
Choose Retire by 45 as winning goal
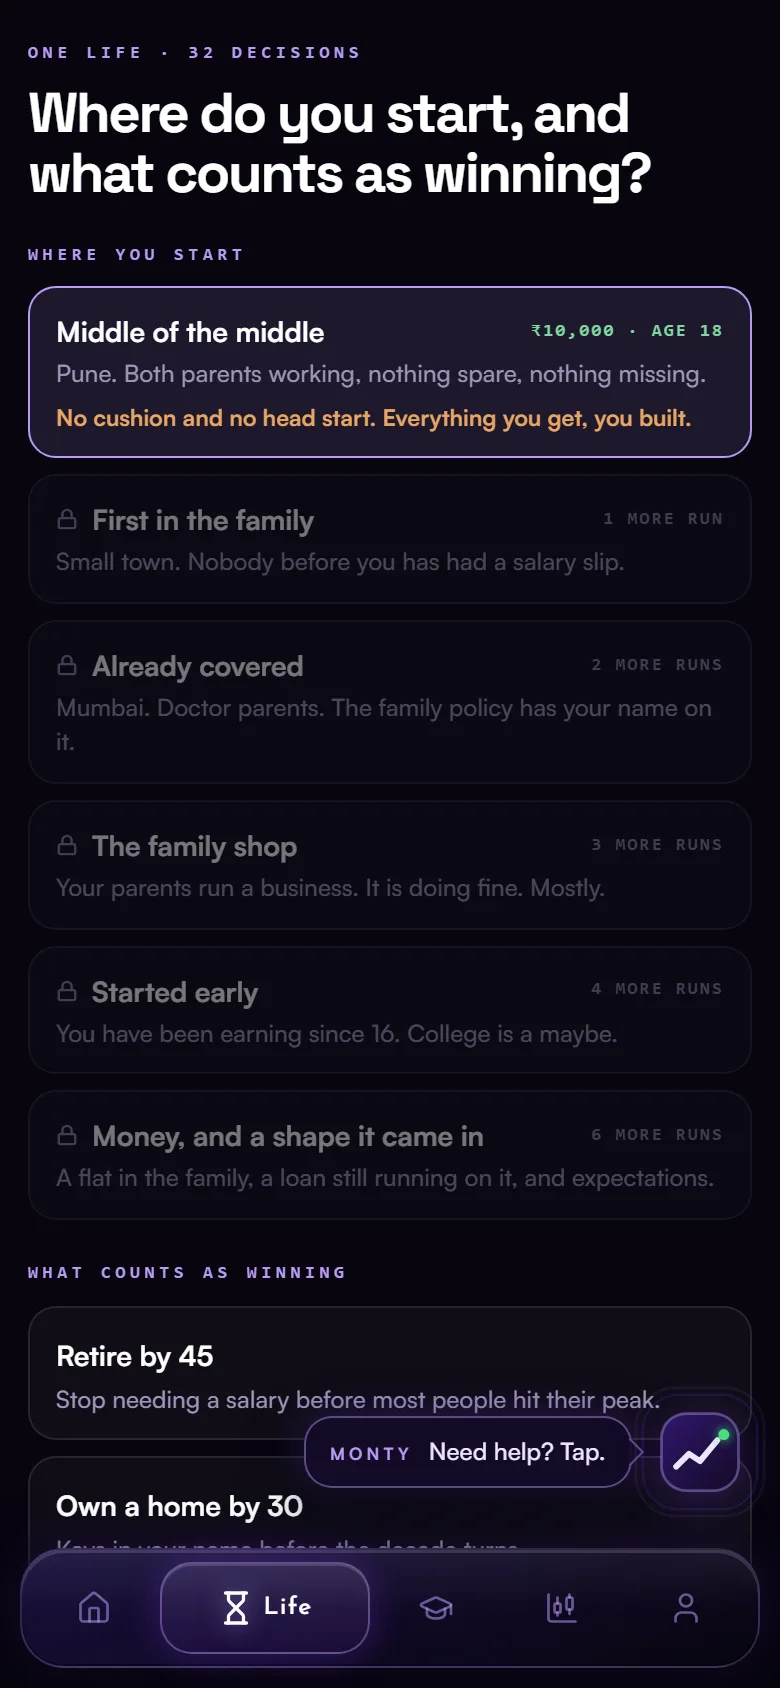[390, 1373]
